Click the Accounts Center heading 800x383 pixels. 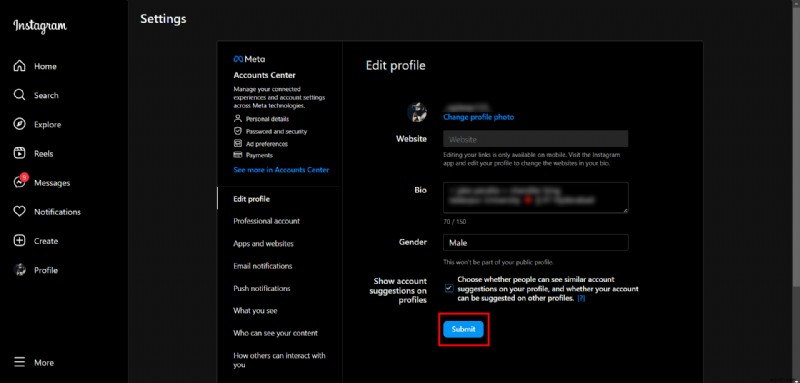pos(264,75)
